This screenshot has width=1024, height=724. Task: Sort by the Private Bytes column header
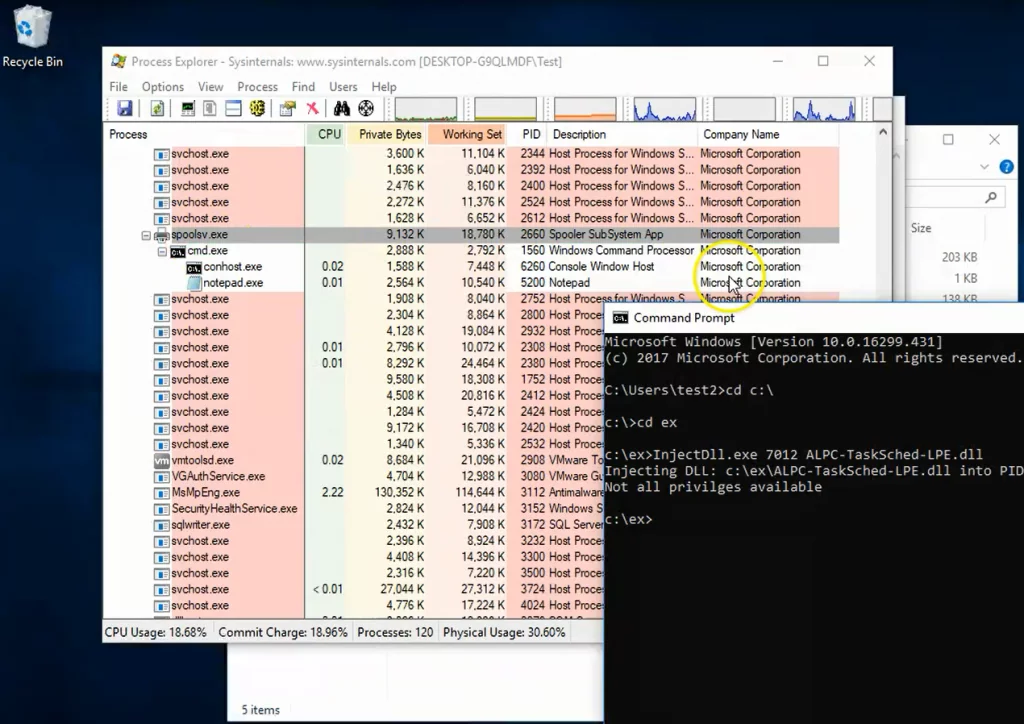tap(387, 134)
